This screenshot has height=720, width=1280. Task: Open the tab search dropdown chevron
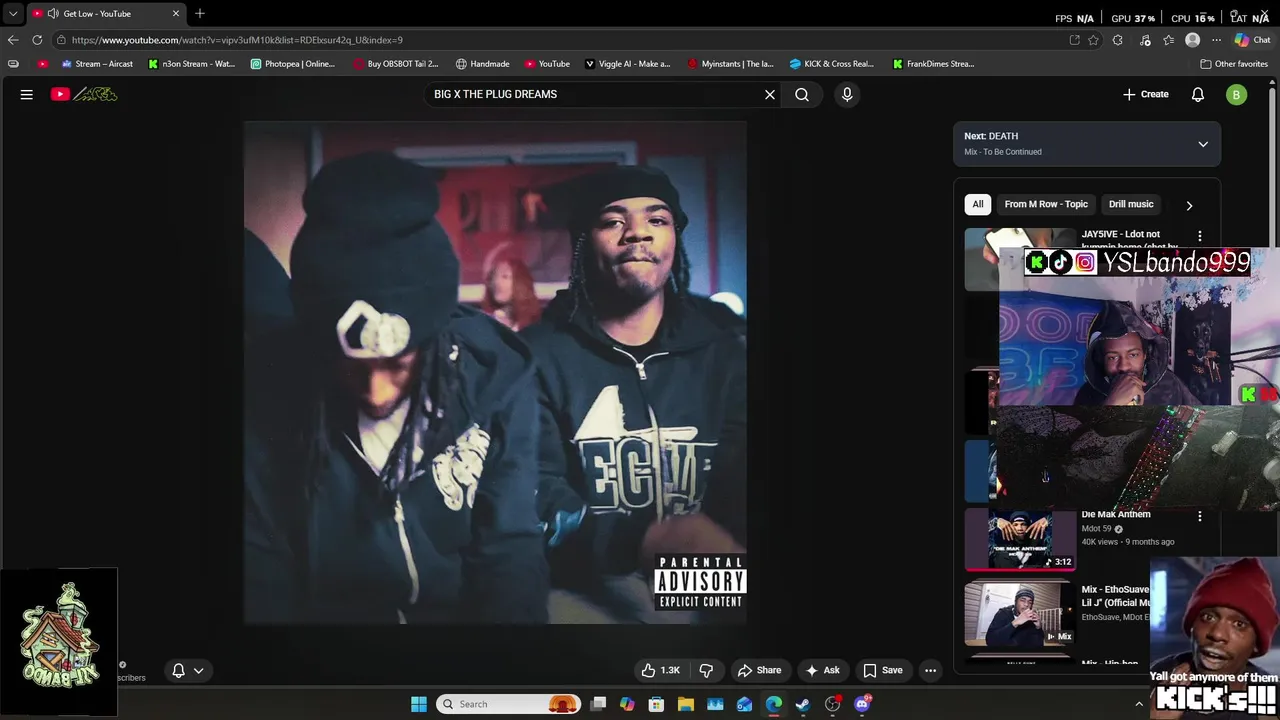click(13, 13)
